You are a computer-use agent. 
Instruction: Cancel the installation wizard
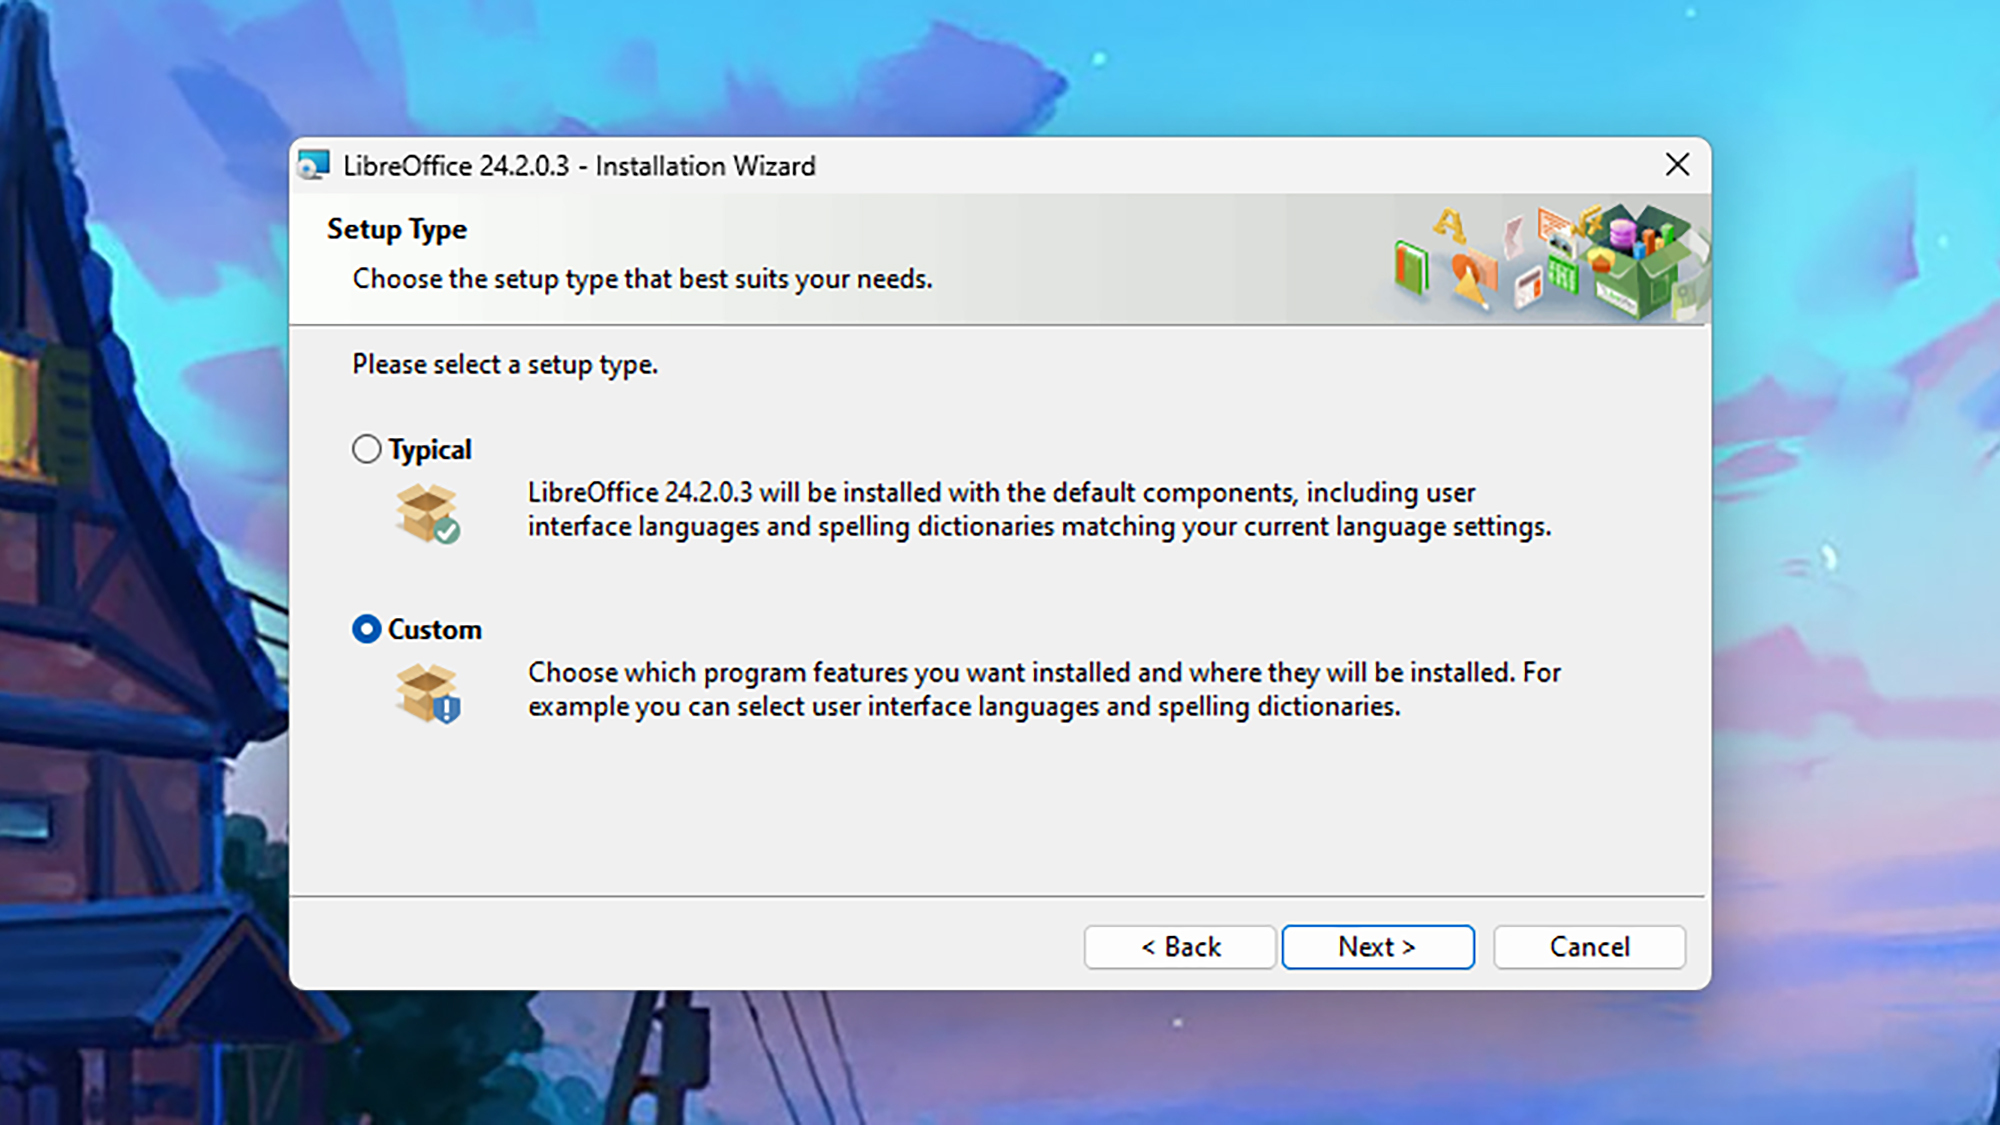1589,947
